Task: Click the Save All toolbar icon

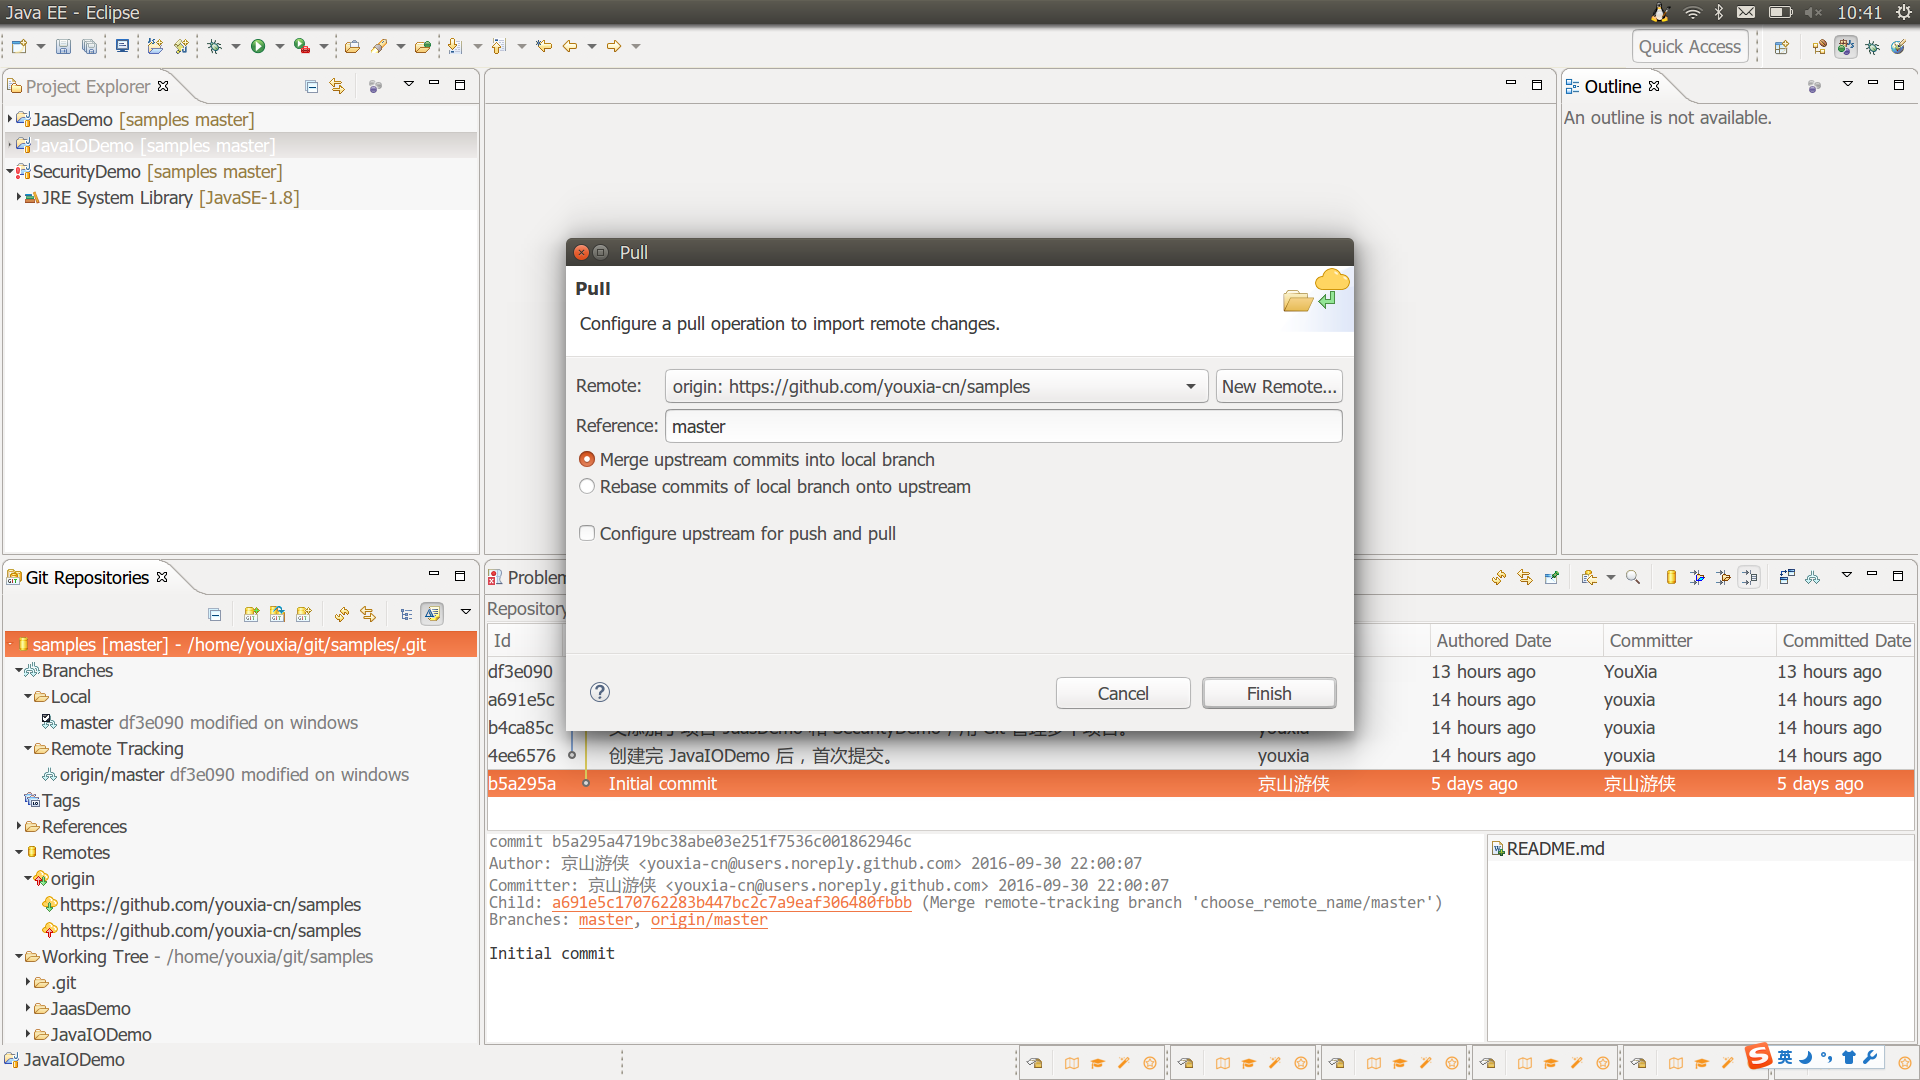Action: (89, 46)
